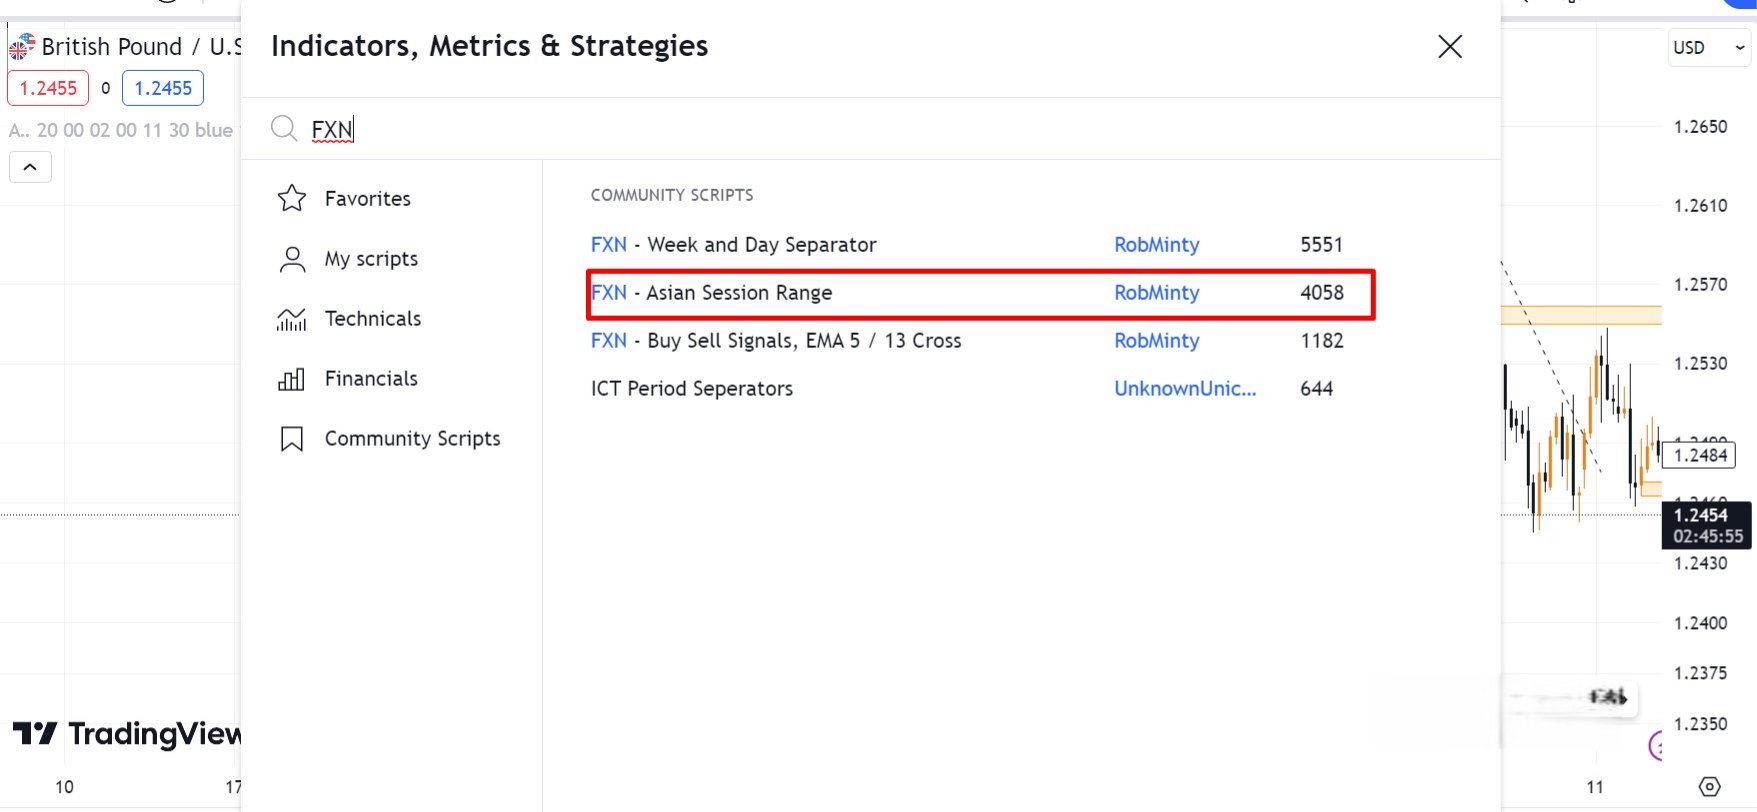The image size is (1757, 812).
Task: Click the red 1.2455 sell price button
Action: click(x=48, y=88)
